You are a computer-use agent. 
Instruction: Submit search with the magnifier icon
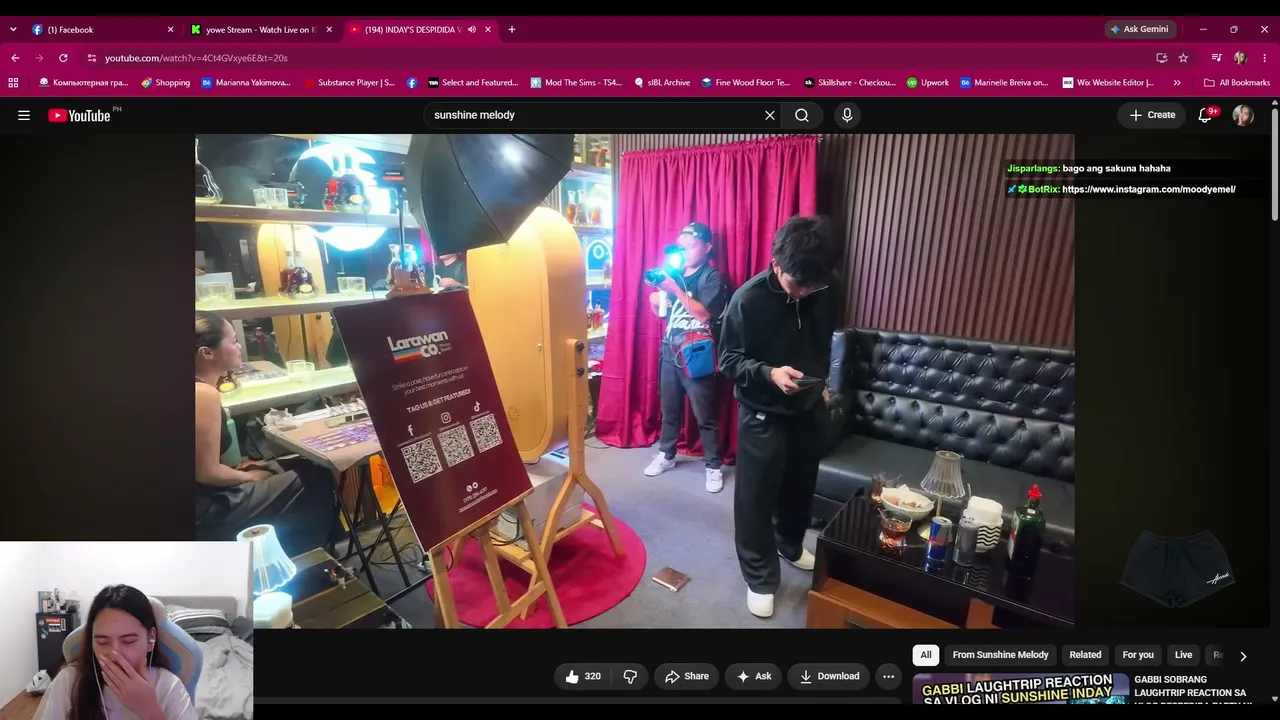pos(802,115)
